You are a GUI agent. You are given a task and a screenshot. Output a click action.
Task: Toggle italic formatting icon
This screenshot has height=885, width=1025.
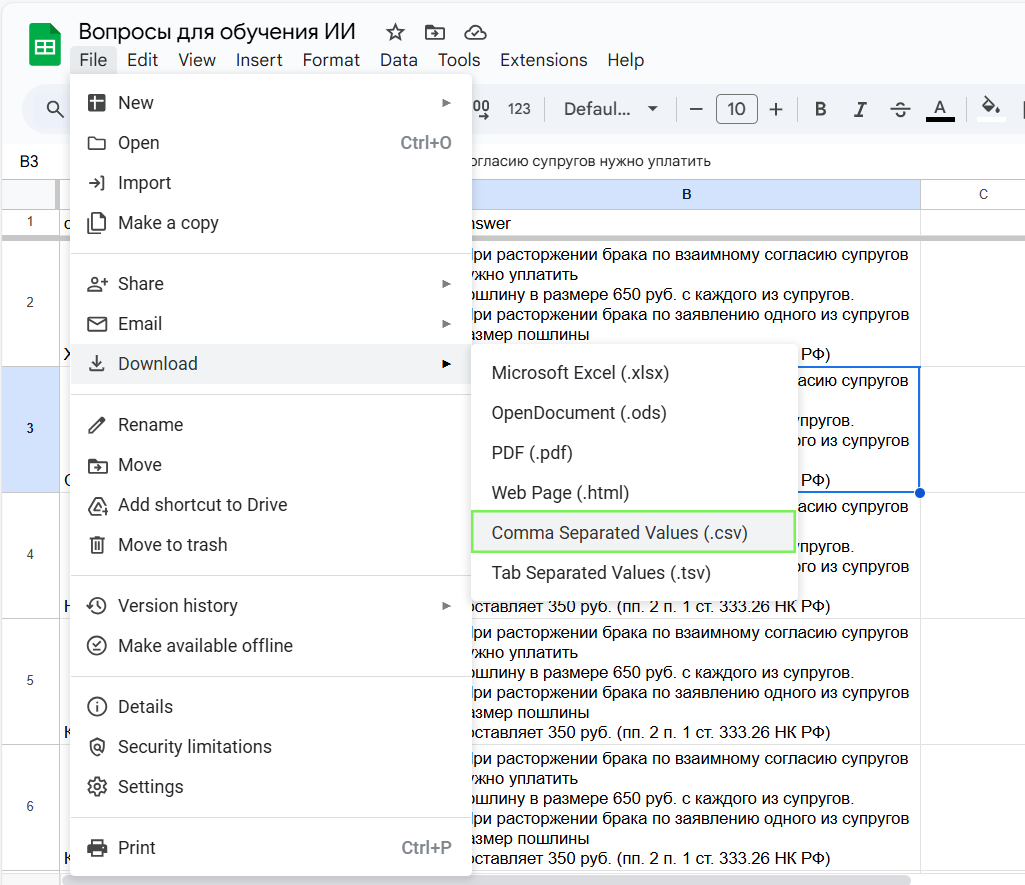[x=859, y=109]
